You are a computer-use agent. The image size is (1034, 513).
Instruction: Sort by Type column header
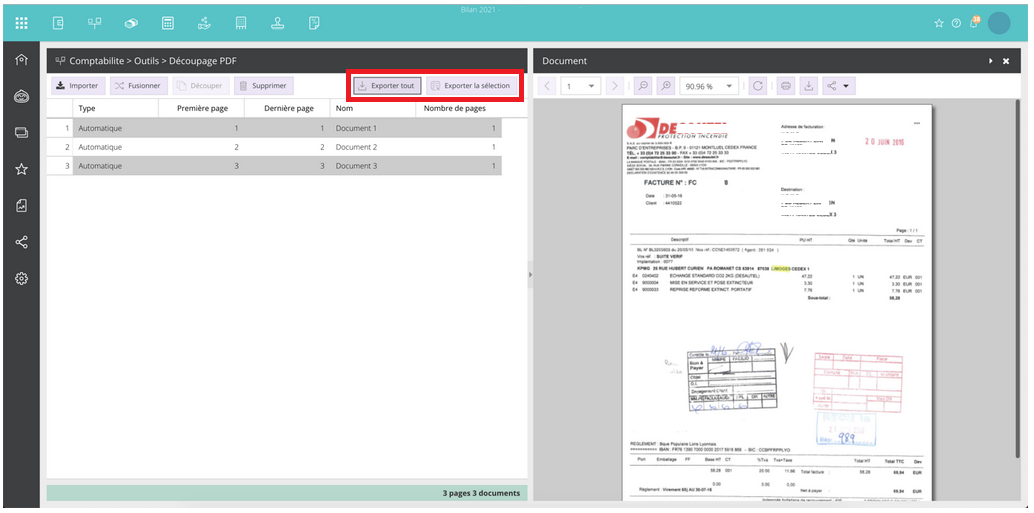point(116,108)
